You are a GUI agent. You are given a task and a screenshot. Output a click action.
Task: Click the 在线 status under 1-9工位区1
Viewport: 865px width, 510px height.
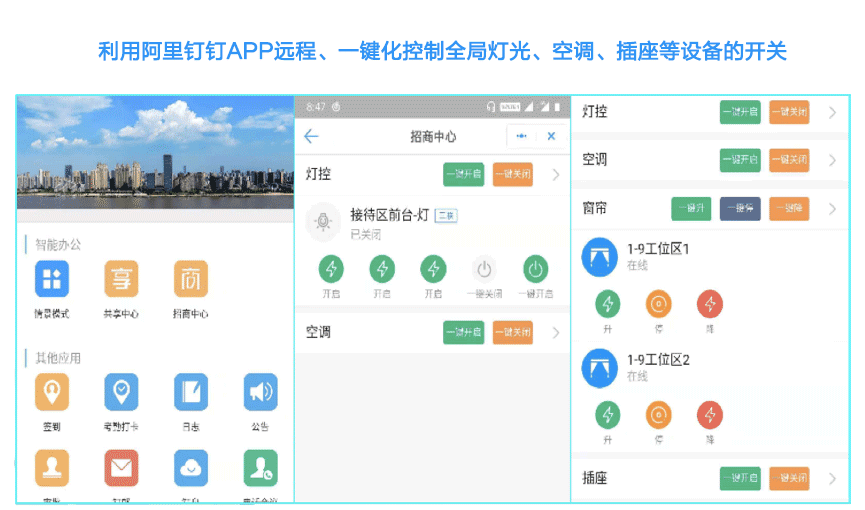pos(637,265)
